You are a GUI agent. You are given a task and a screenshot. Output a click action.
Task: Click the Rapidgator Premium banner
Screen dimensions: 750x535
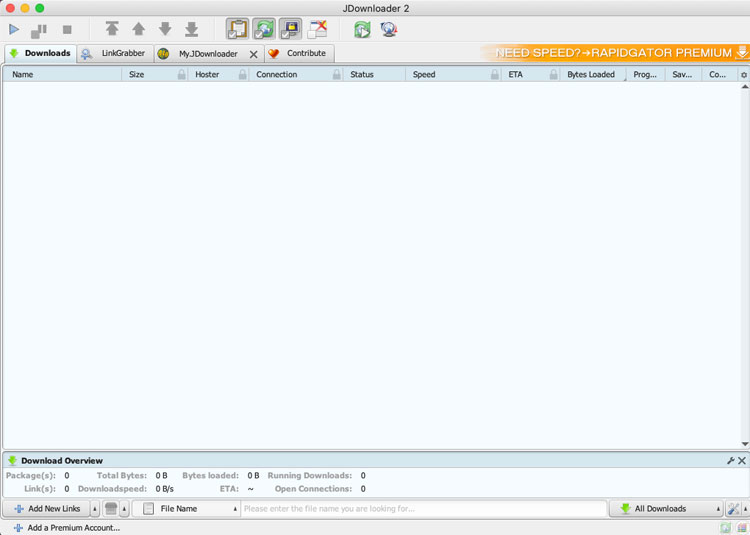pyautogui.click(x=615, y=53)
